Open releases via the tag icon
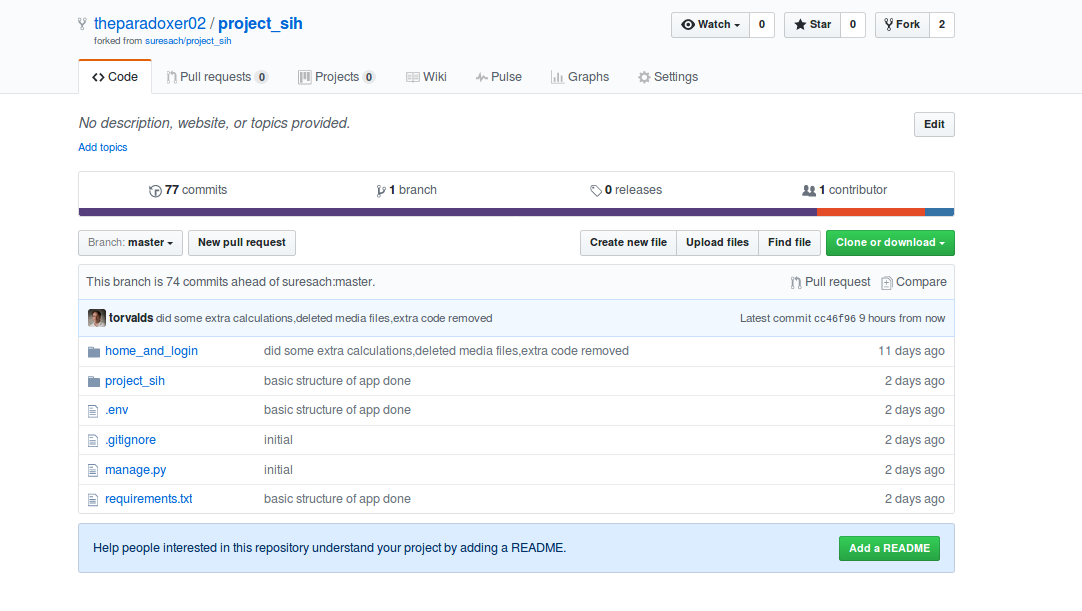1082x611 pixels. point(597,190)
